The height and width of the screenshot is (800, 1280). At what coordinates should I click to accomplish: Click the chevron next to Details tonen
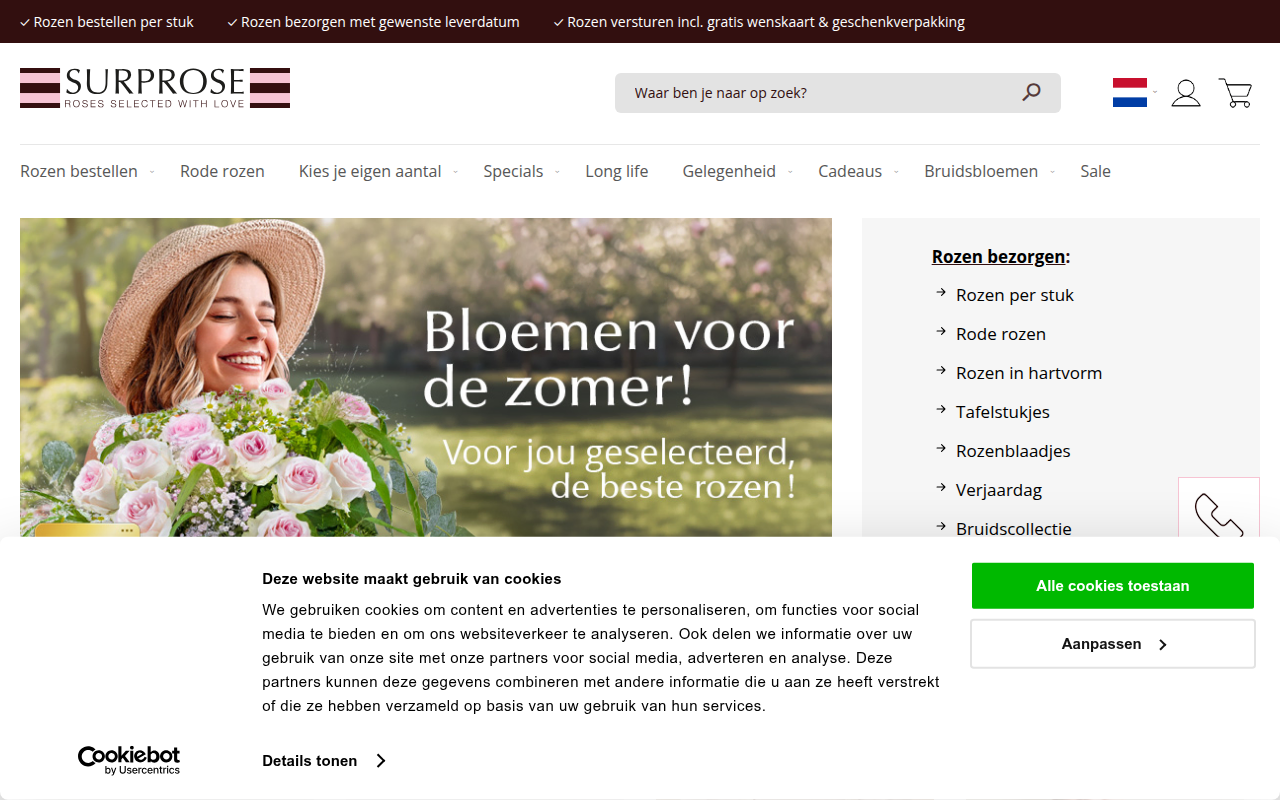381,761
